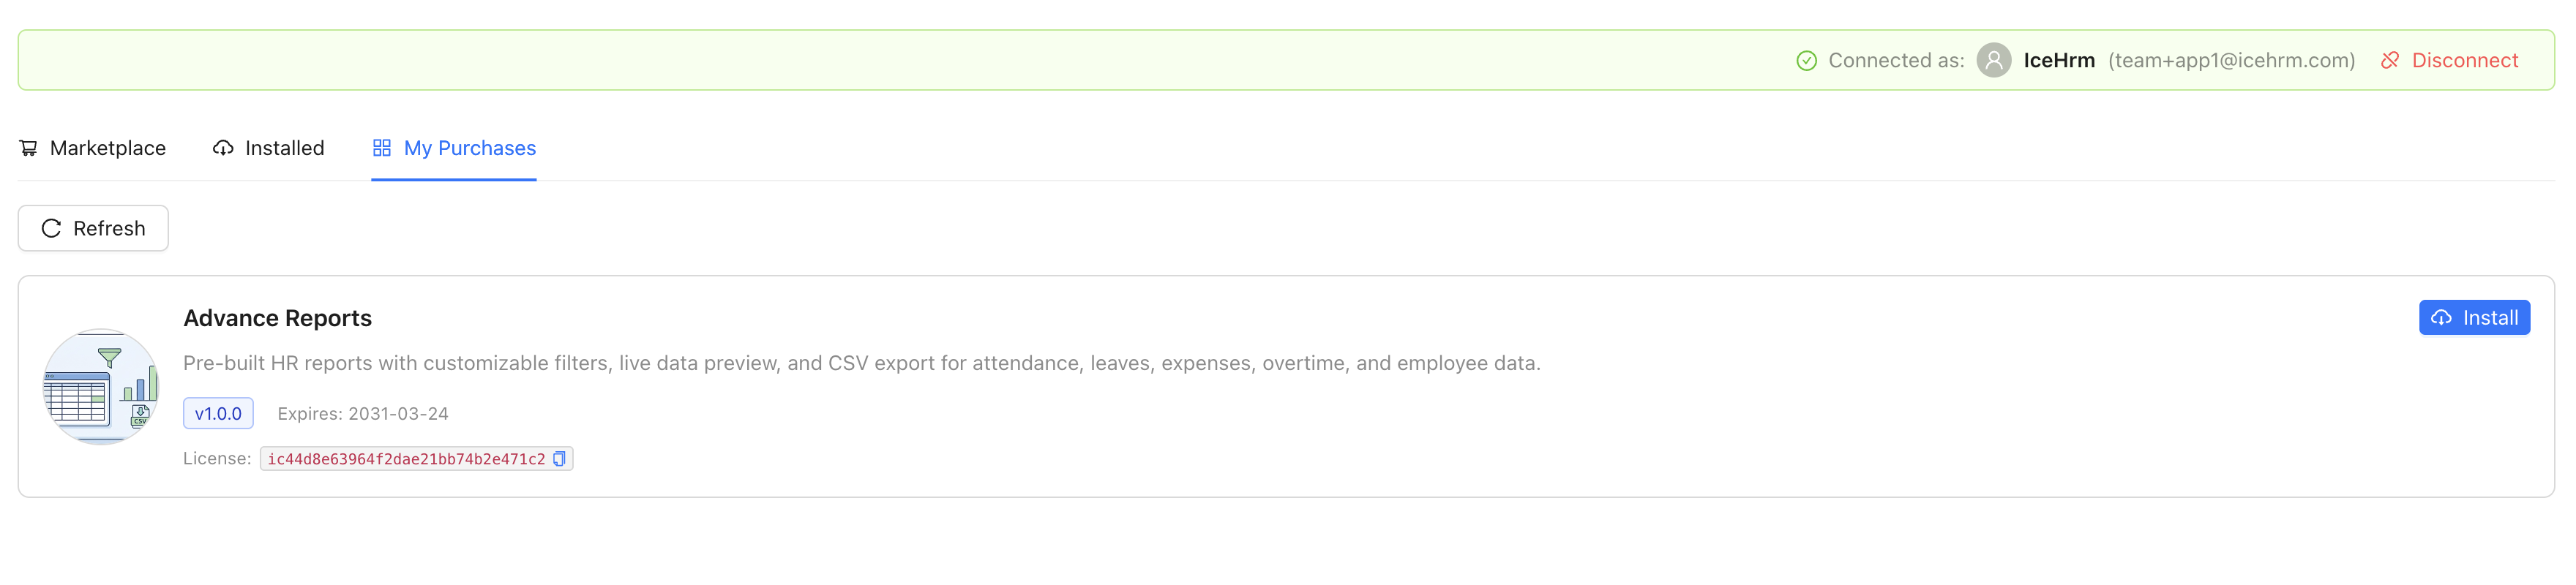
Task: Click the cloud download icon in the Install button
Action: [x=2441, y=318]
